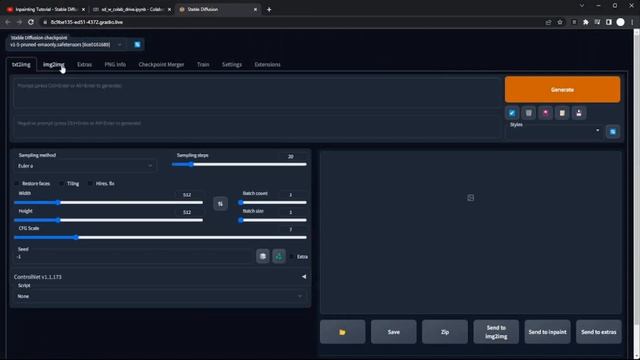Click the save style floppy icon

[x=579, y=113]
